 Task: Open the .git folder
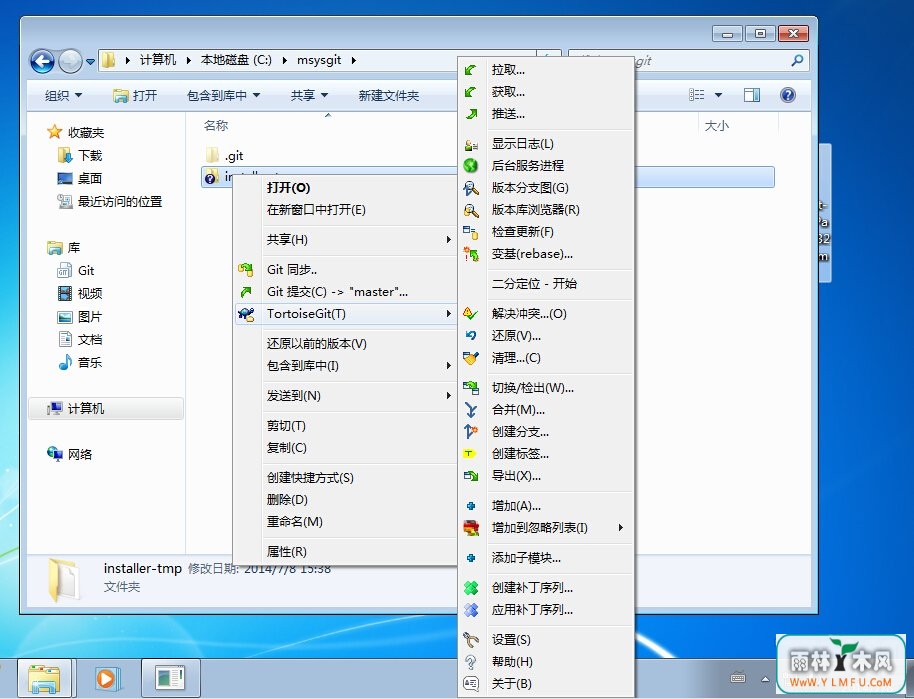pyautogui.click(x=225, y=156)
